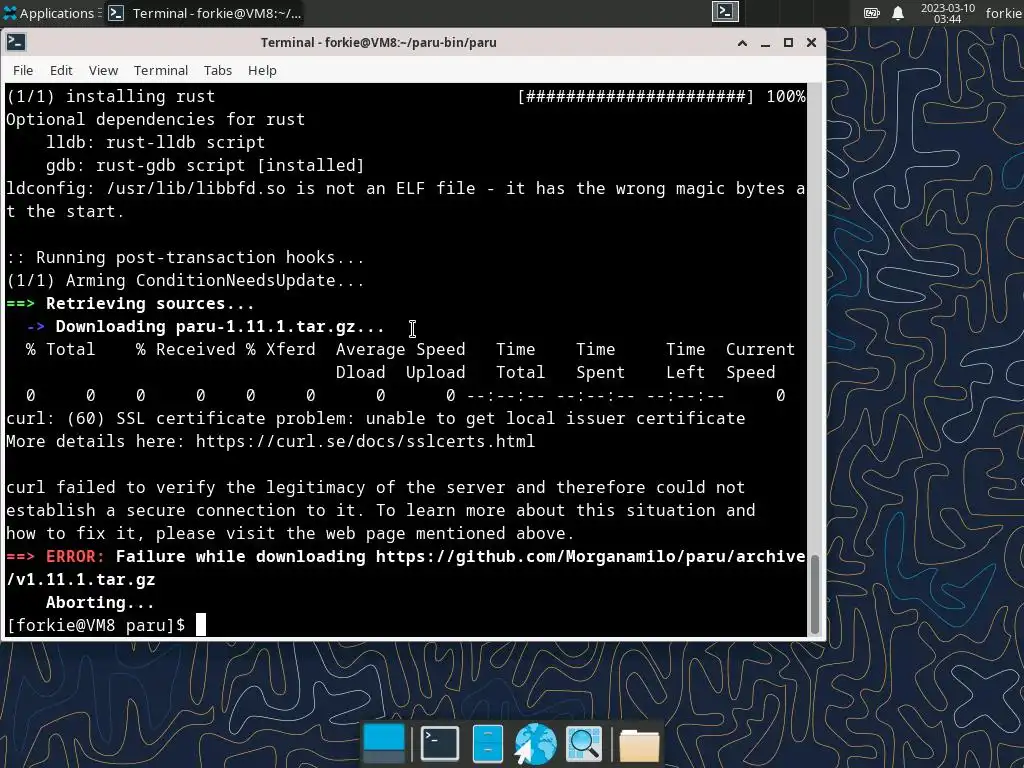Select the Terminal window button in the taskbar

[x=204, y=13]
